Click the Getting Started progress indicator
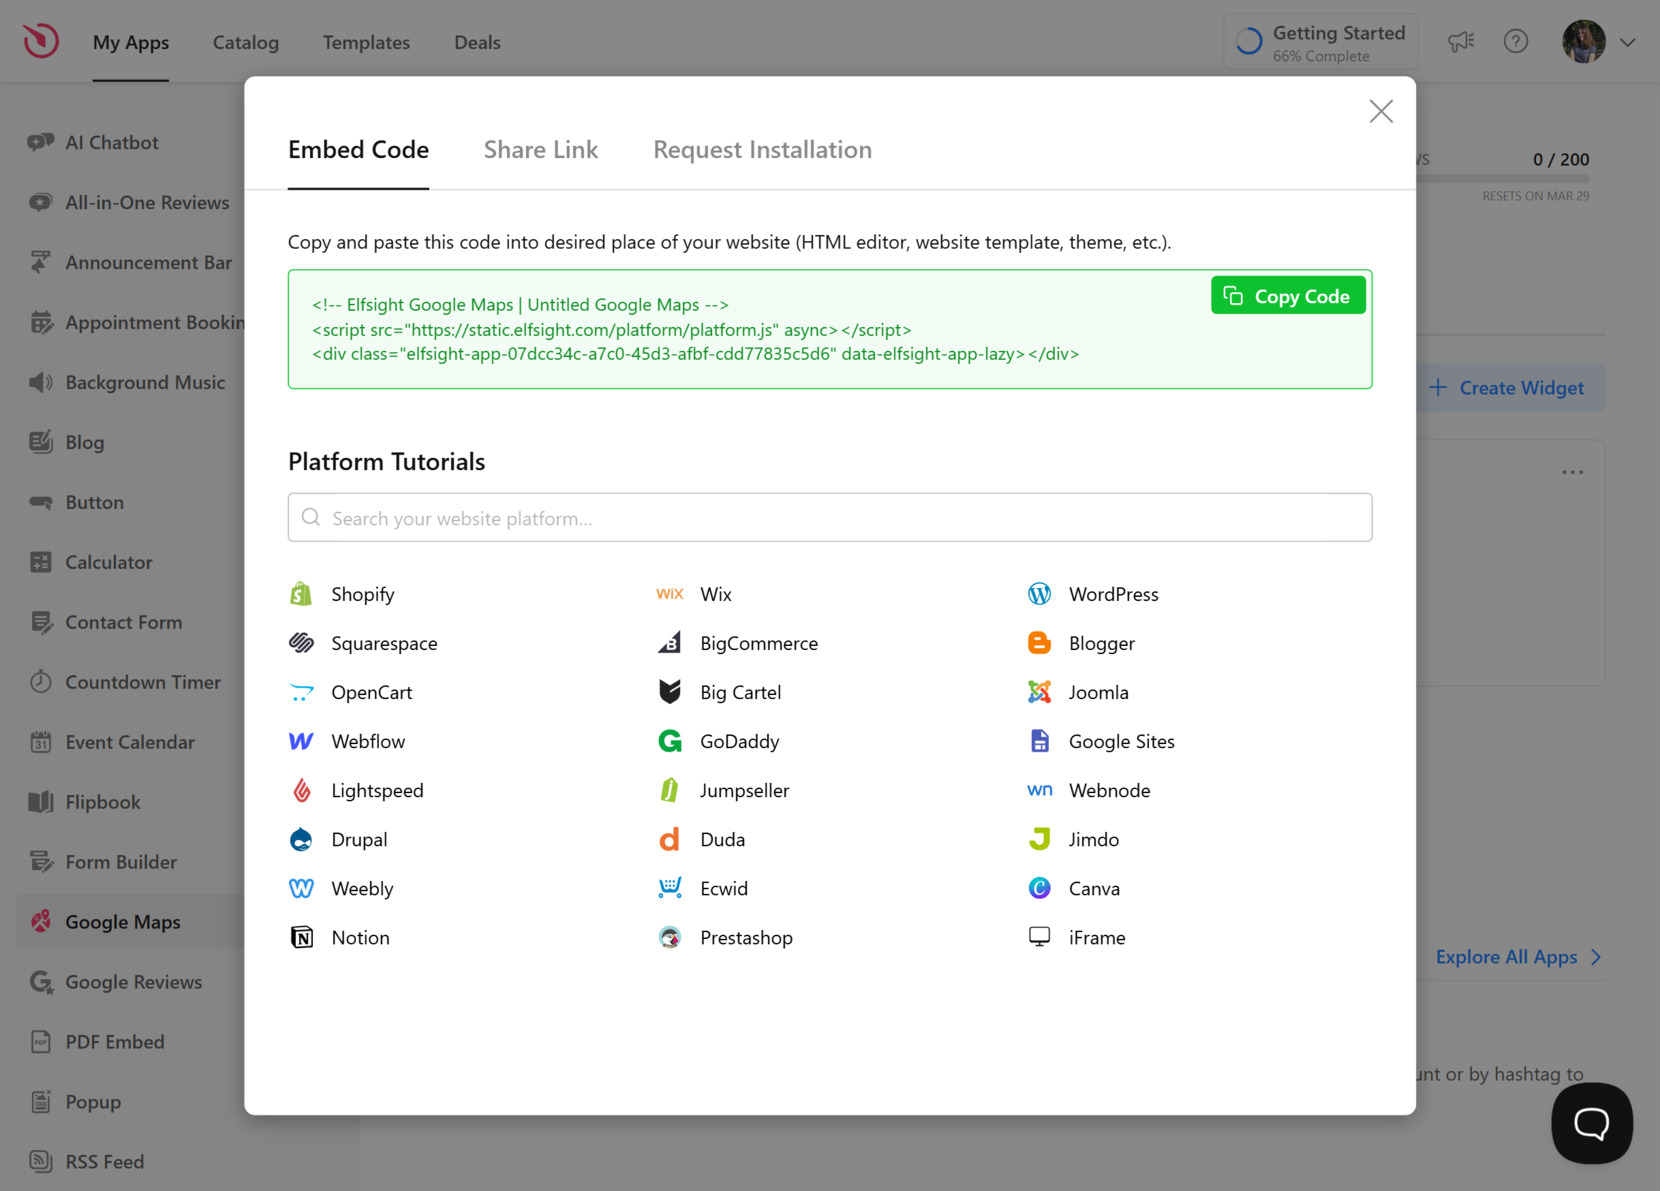 coord(1320,41)
